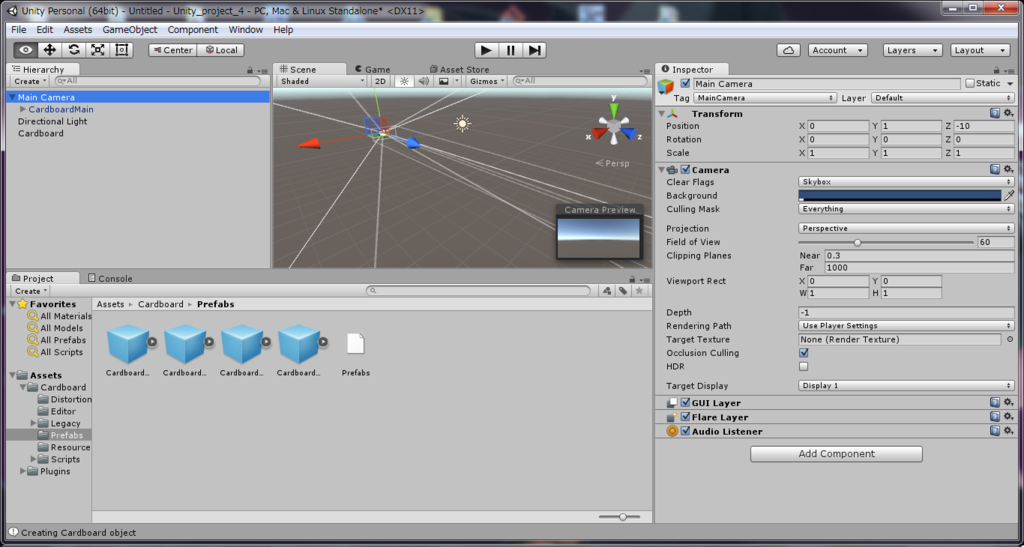Disable the Camera component checkbox
This screenshot has height=547, width=1024.
click(x=685, y=170)
